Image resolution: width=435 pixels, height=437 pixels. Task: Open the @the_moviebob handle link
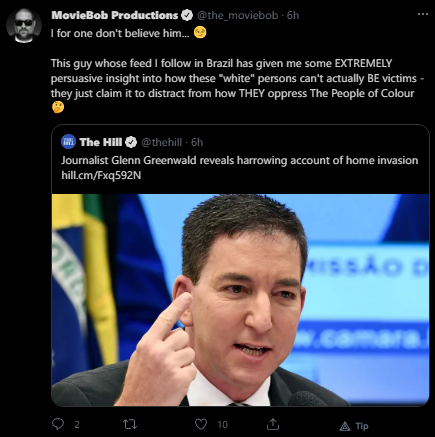pyautogui.click(x=237, y=15)
